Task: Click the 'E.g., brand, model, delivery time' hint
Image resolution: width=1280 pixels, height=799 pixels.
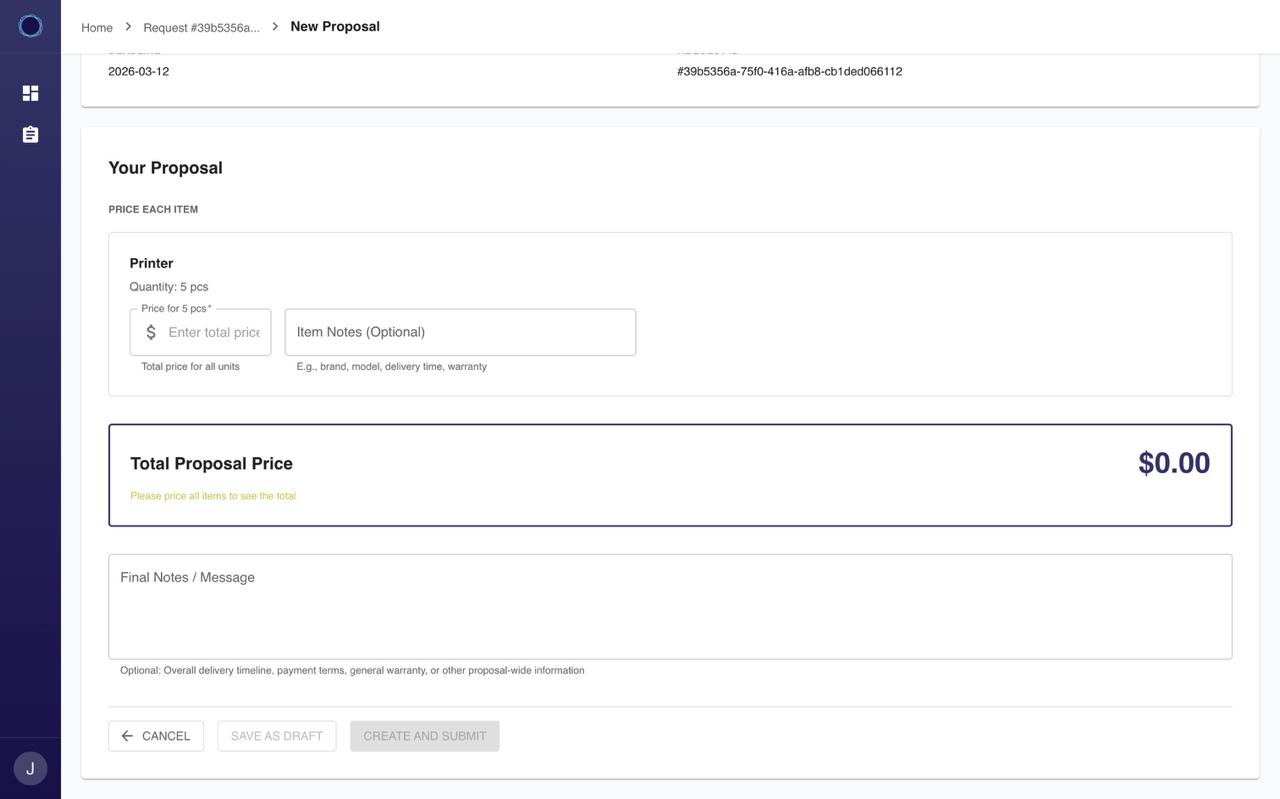Action: 391,367
